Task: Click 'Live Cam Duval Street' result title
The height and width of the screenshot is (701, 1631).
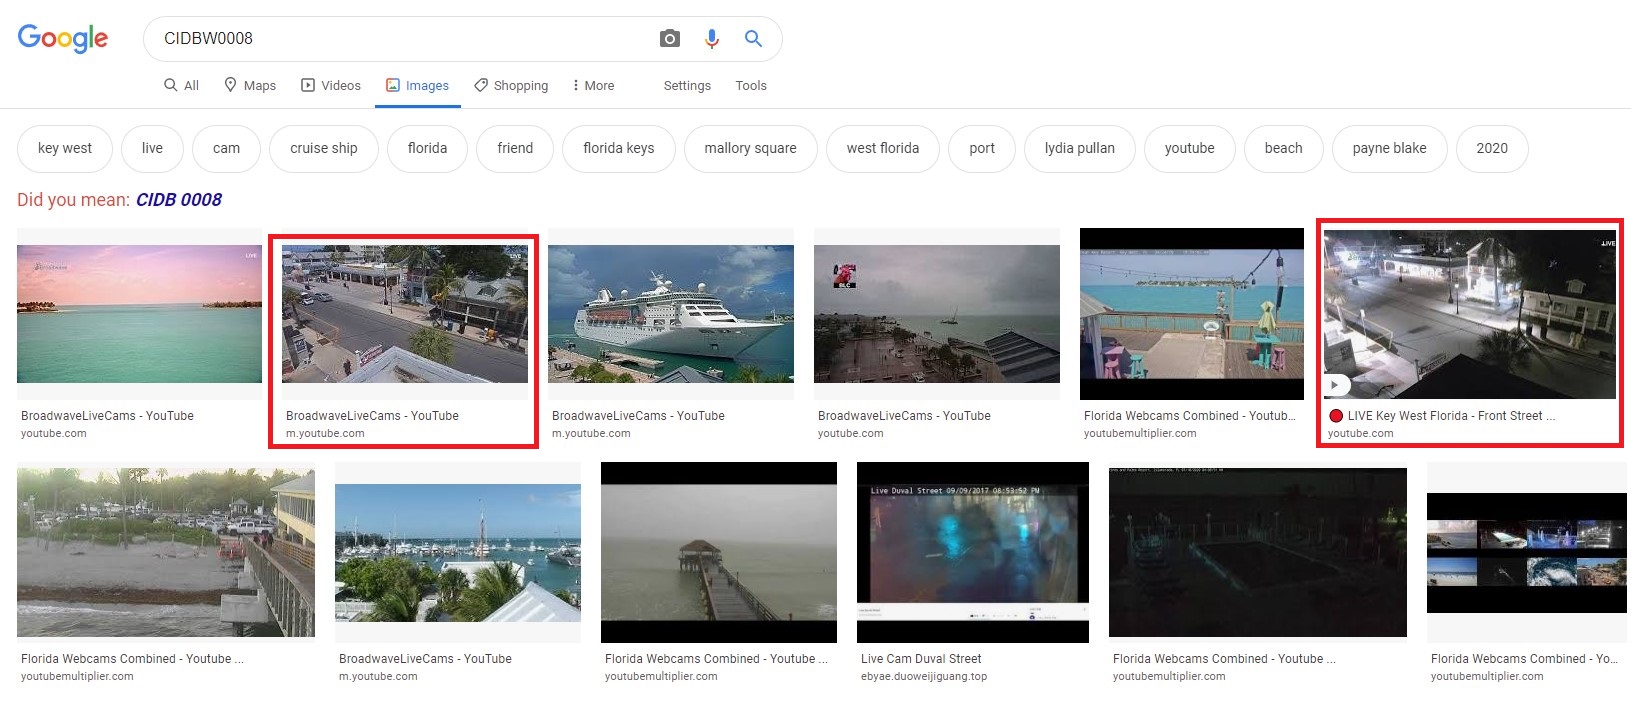Action: click(921, 659)
